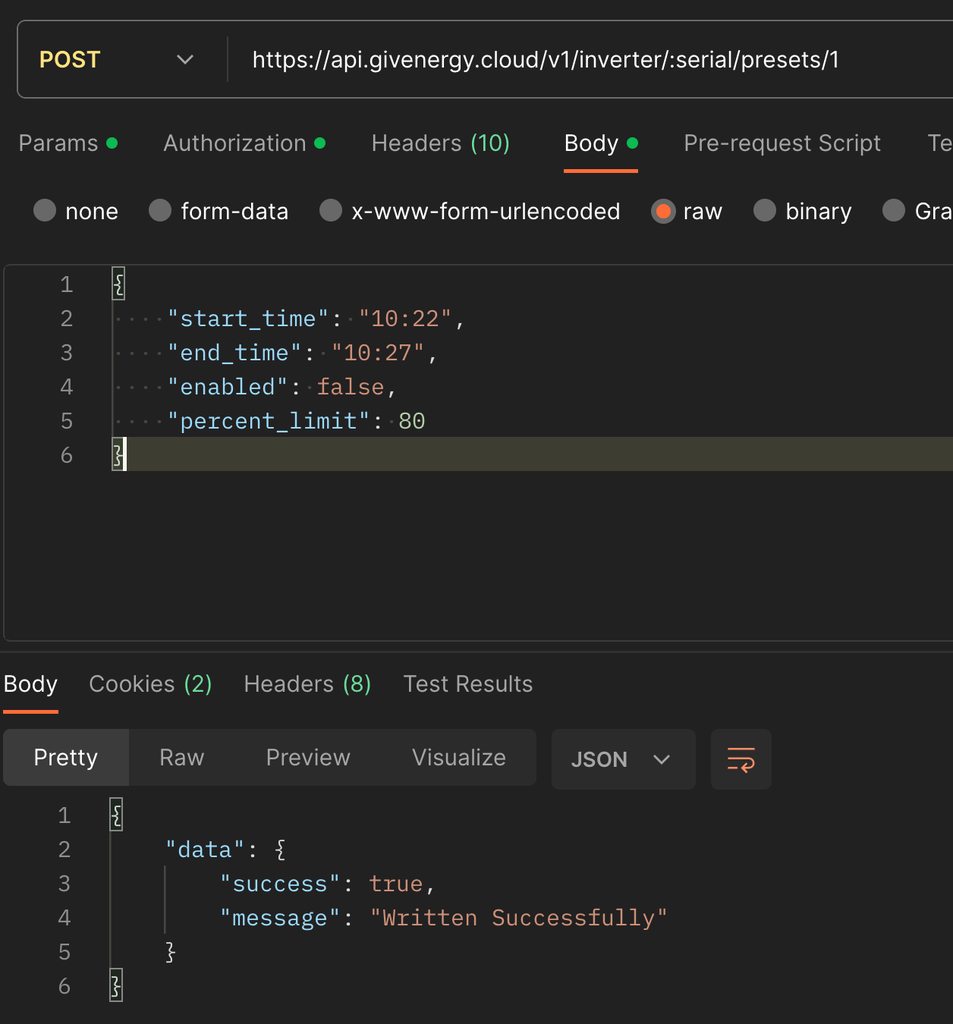Screen dimensions: 953x1024
Task: Switch to the Params tab
Action: (58, 143)
